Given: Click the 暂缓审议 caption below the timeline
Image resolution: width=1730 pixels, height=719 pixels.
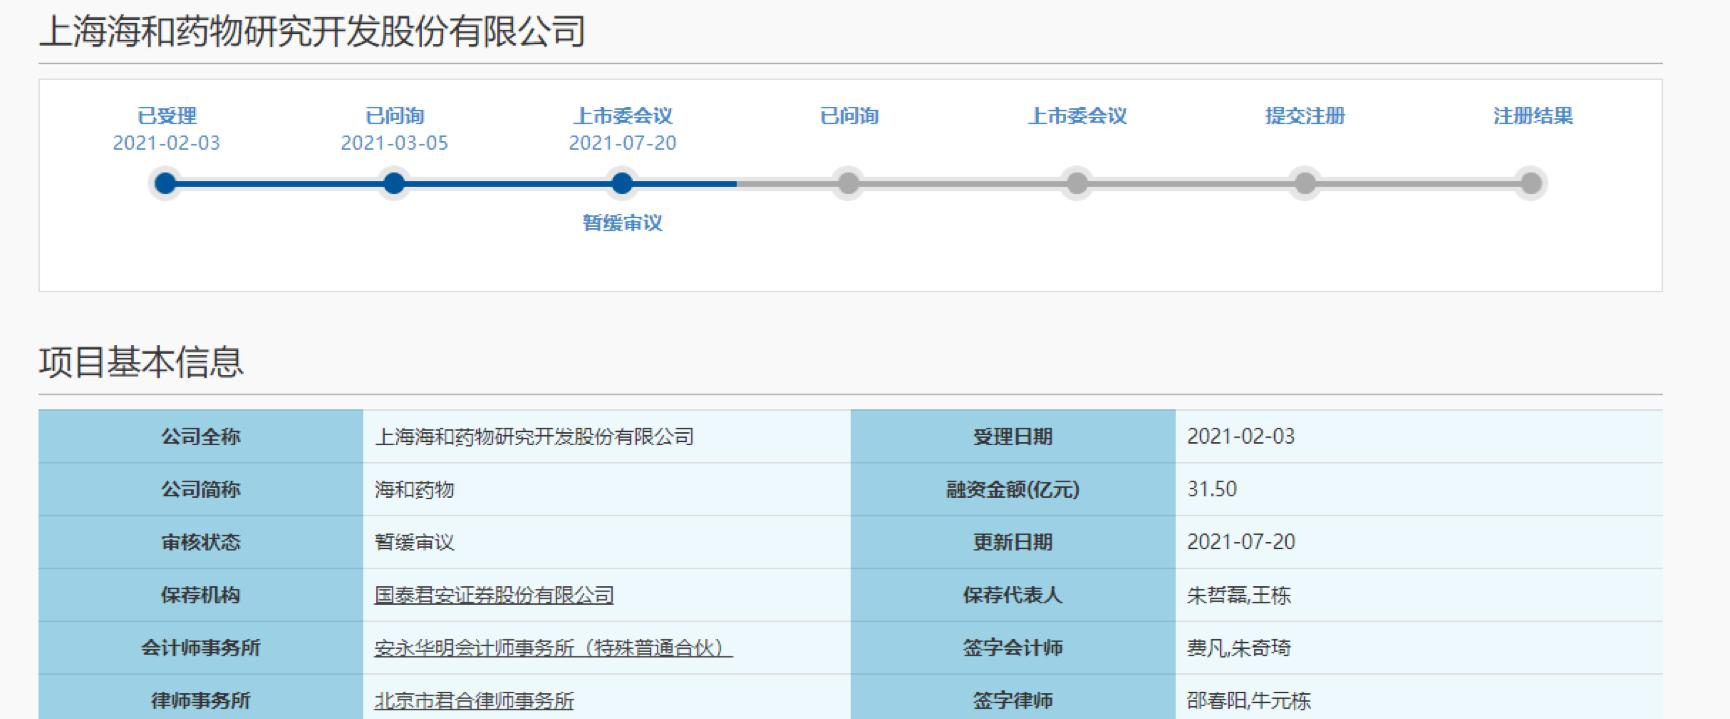Looking at the screenshot, I should (622, 223).
